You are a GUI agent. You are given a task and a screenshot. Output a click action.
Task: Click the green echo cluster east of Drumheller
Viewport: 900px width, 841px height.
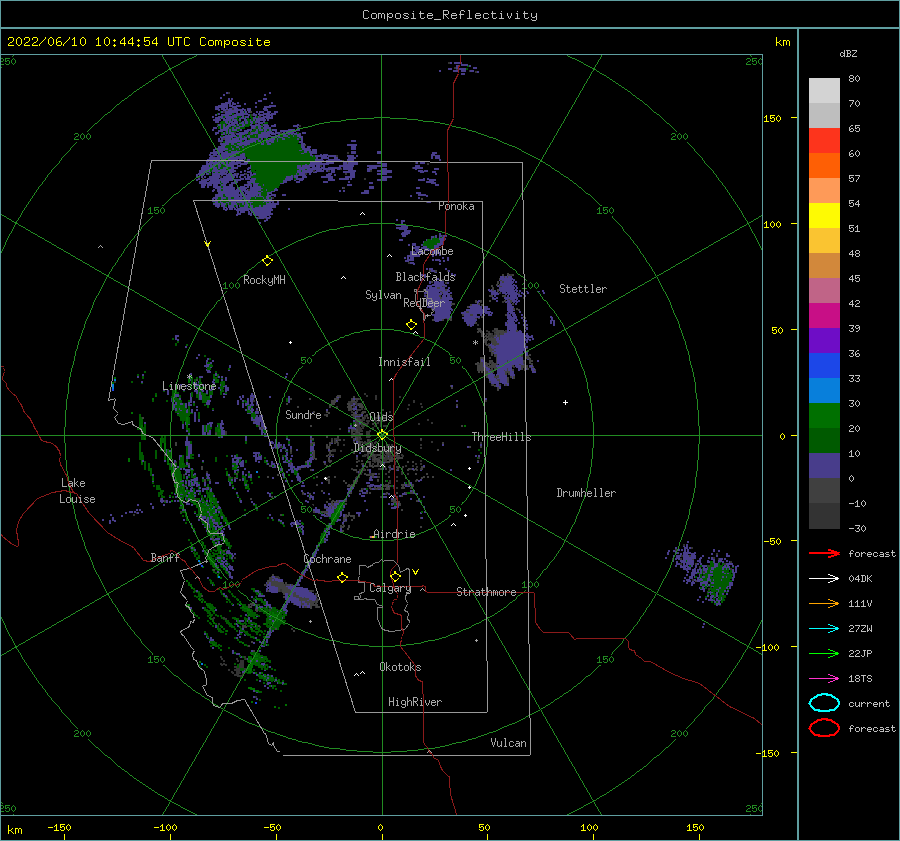[717, 578]
